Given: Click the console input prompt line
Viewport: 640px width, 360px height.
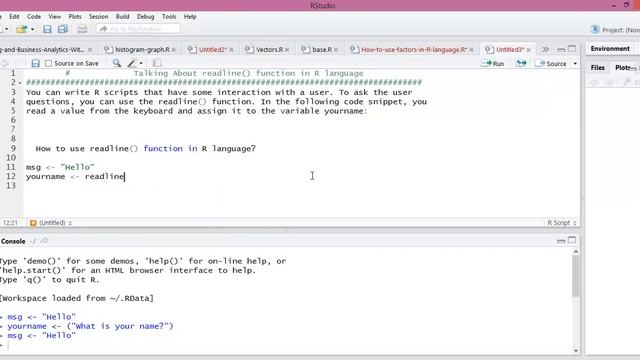Looking at the screenshot, I should point(286,345).
